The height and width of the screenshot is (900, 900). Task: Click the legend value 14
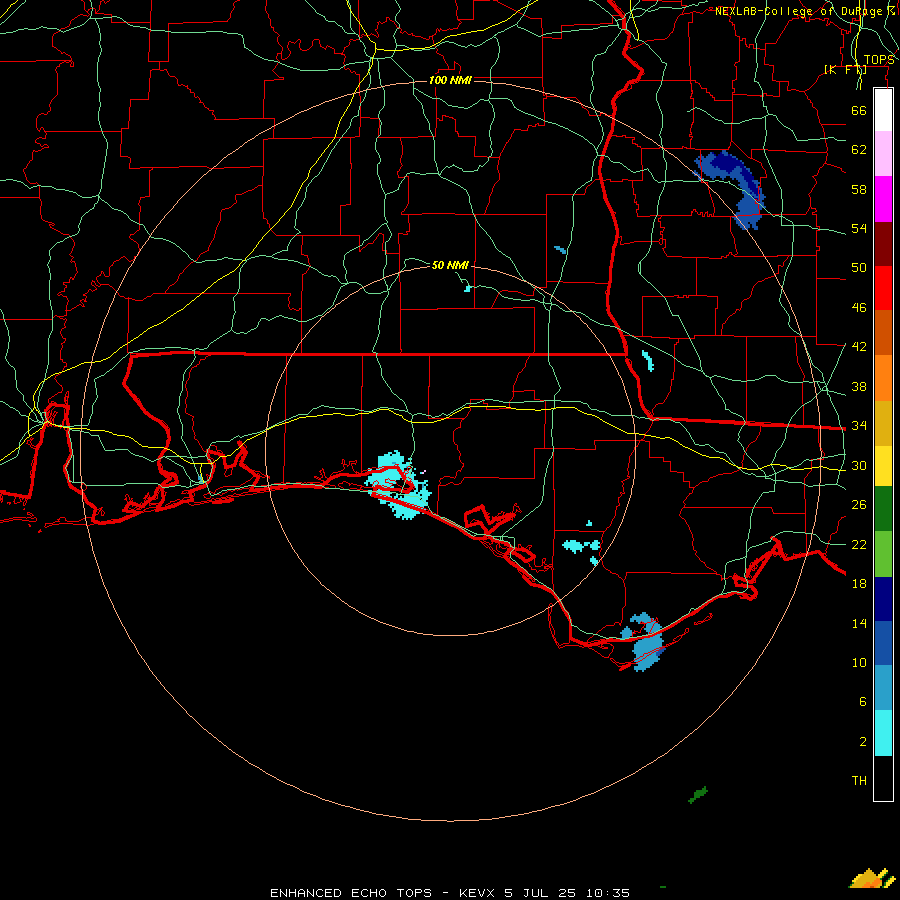pos(859,624)
